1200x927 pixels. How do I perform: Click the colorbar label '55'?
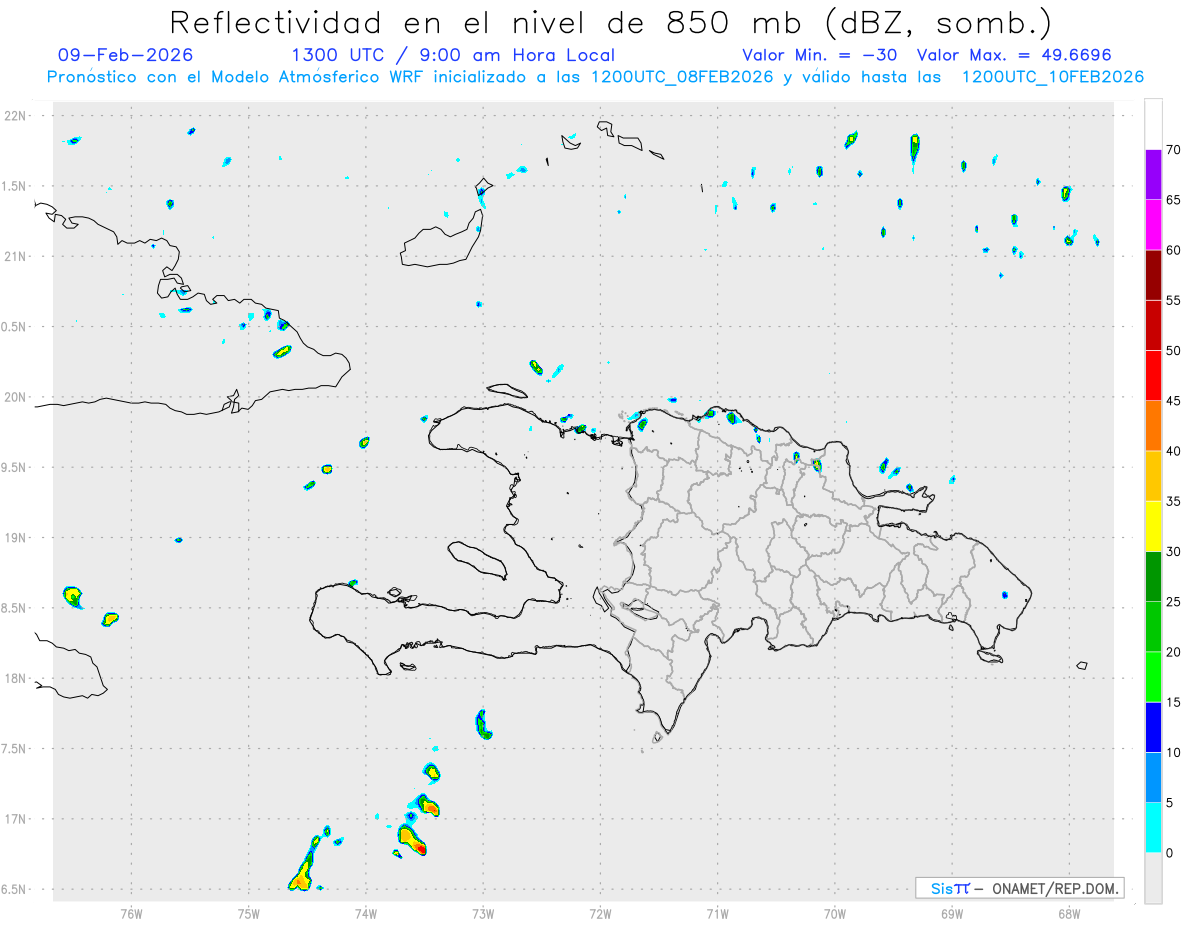point(1174,300)
